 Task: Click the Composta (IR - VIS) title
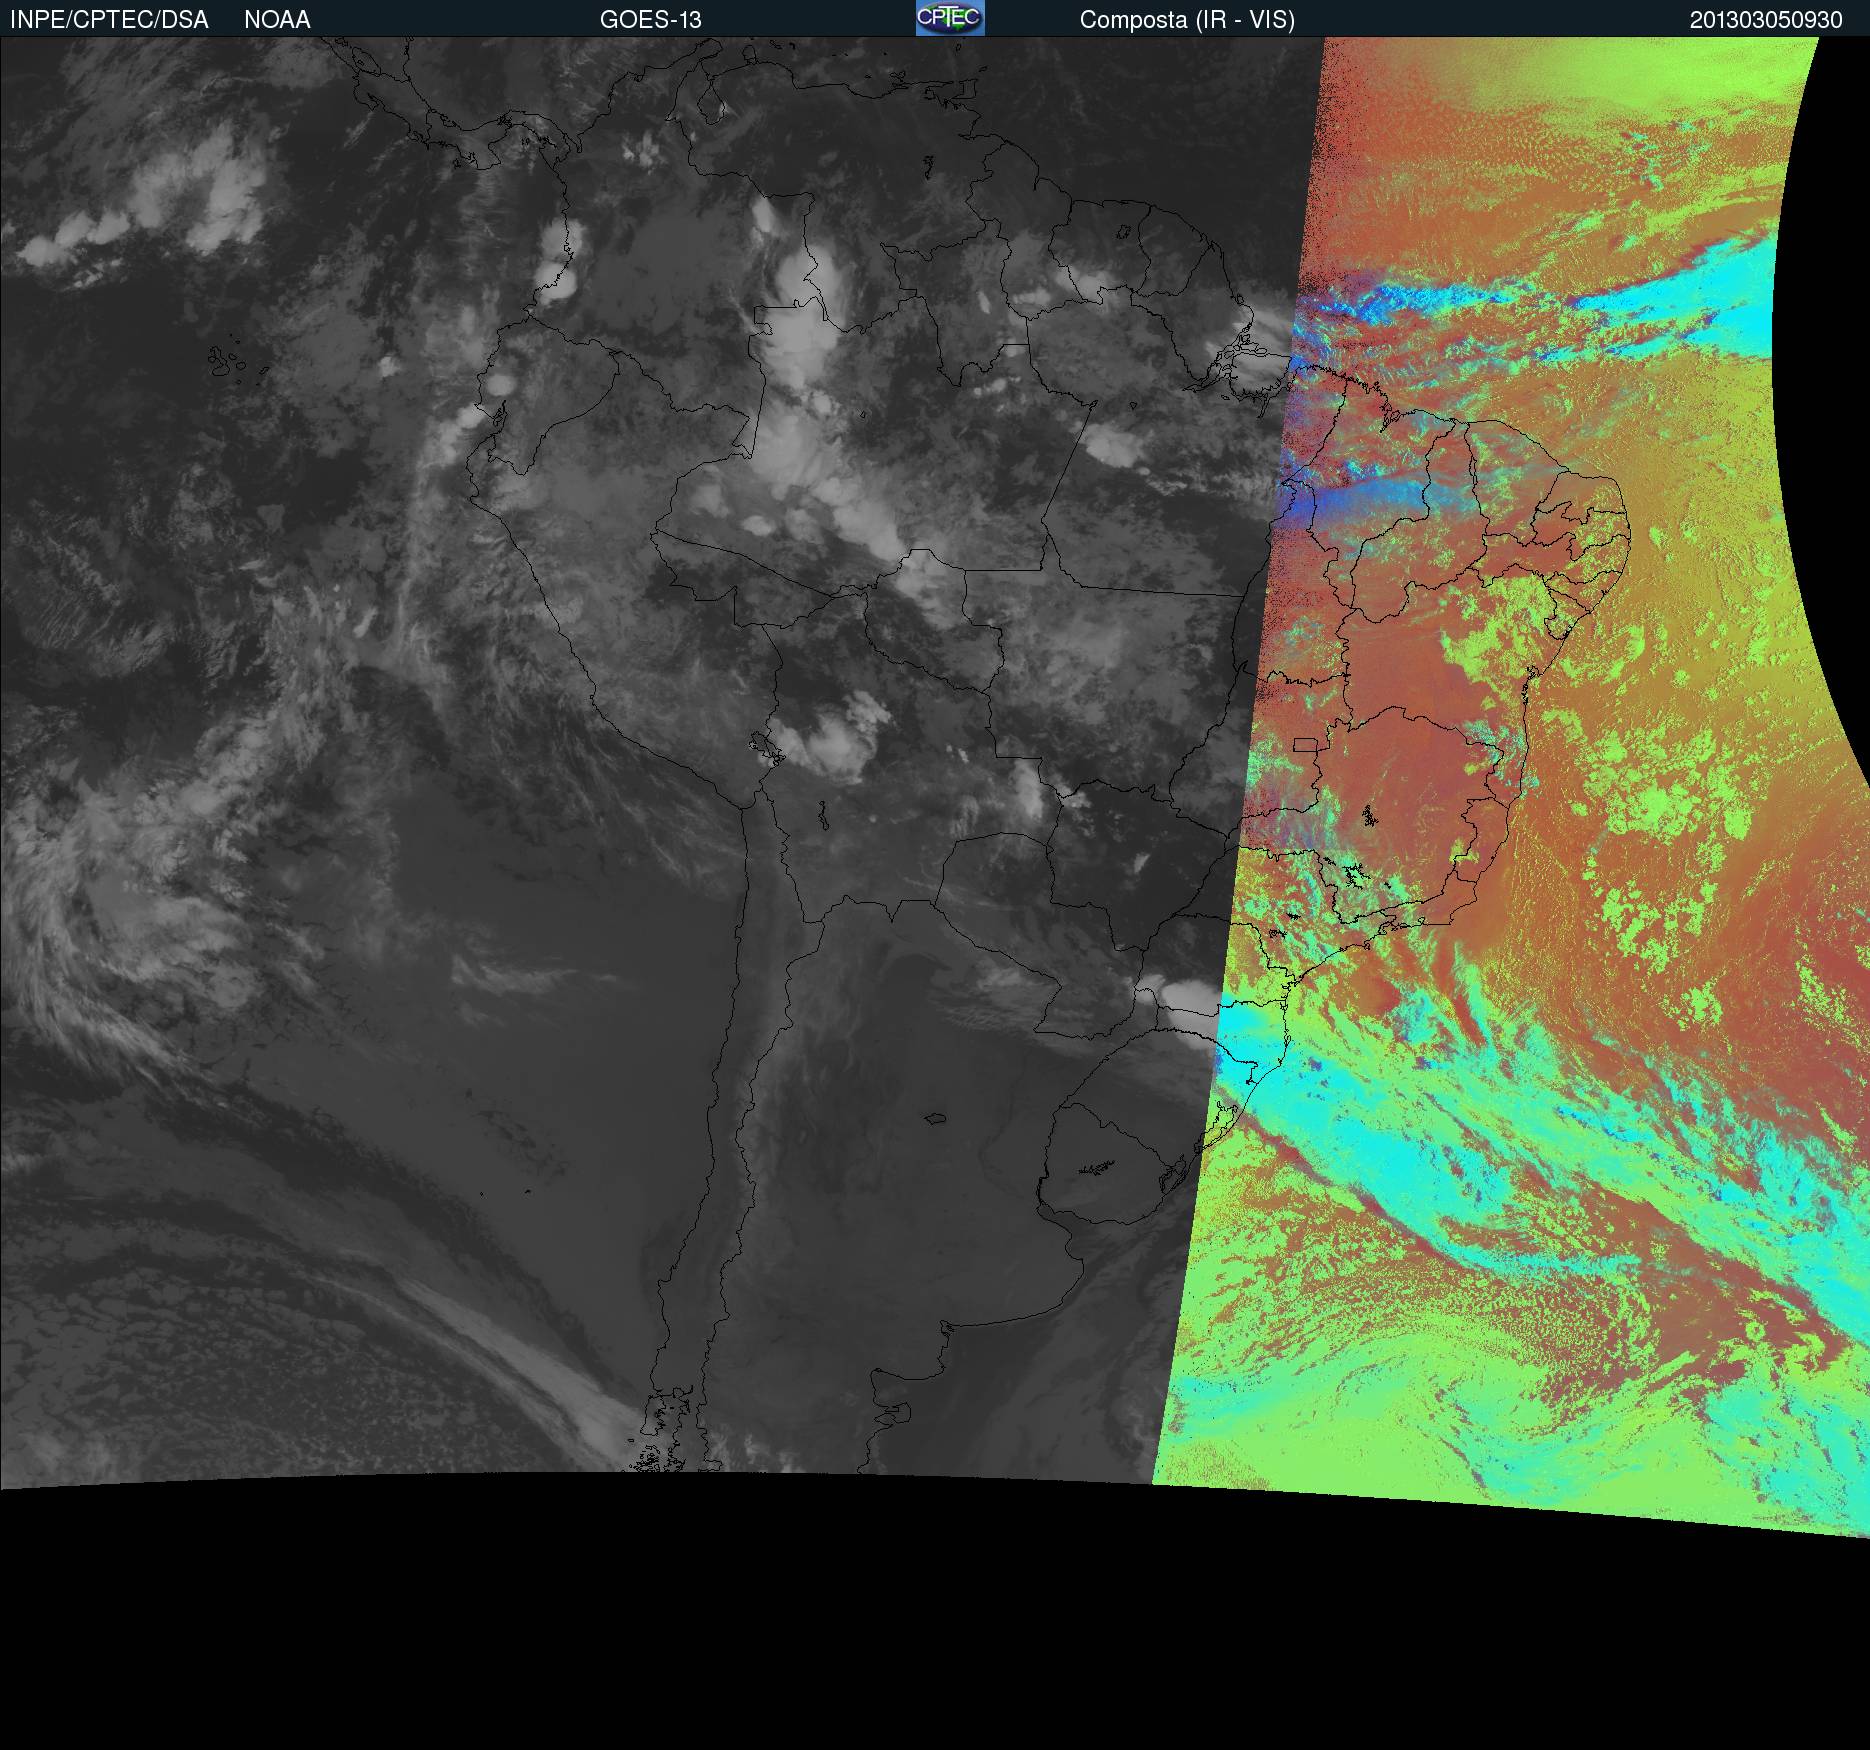(1187, 20)
